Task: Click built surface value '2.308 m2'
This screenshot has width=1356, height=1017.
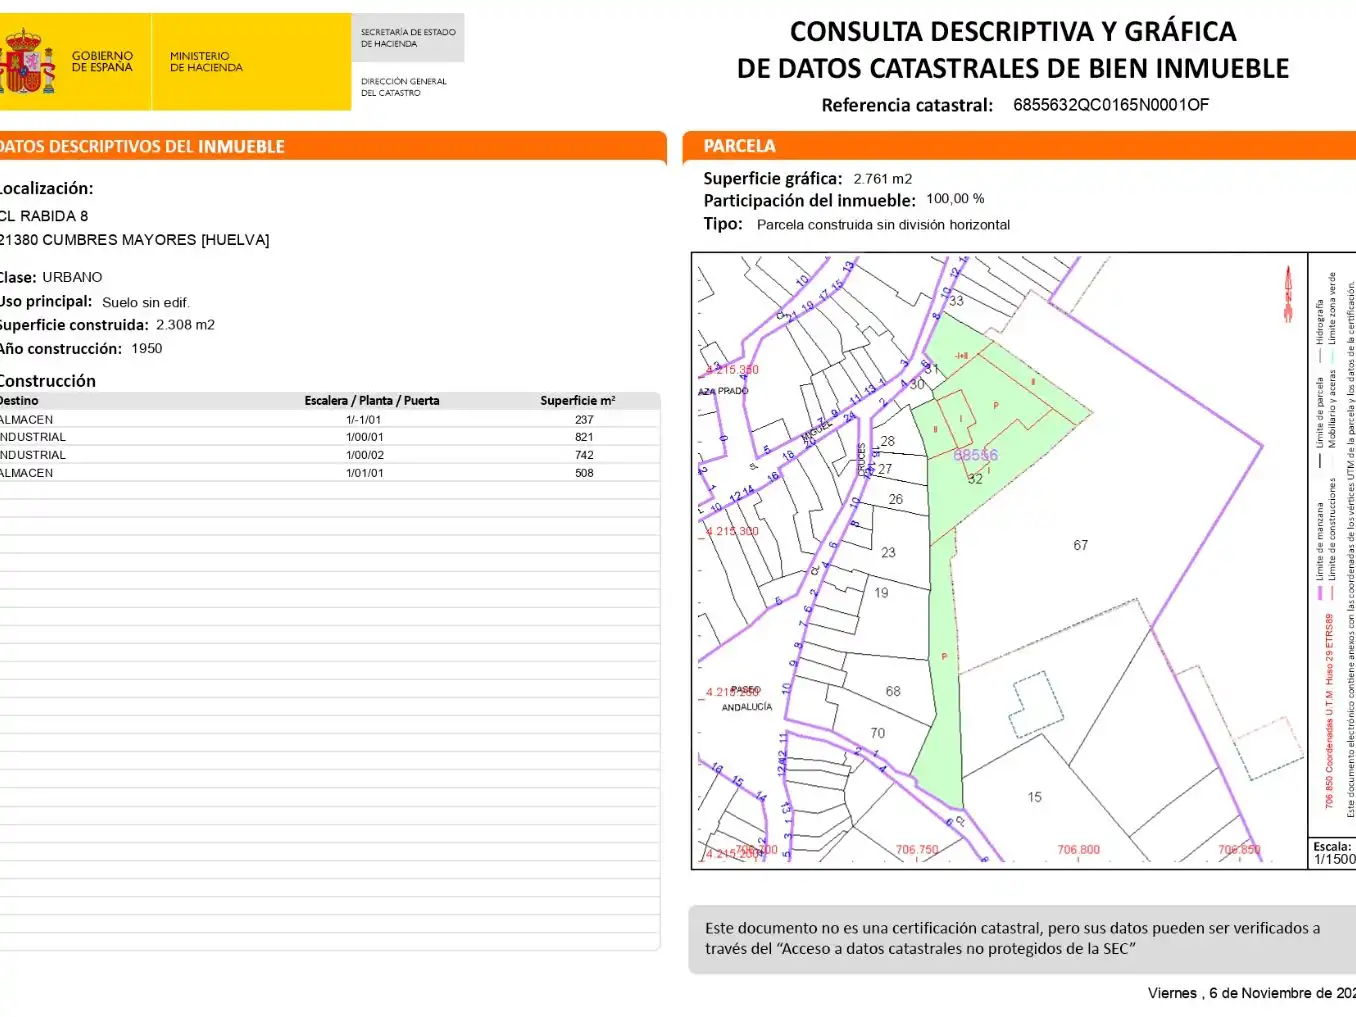Action: [185, 325]
